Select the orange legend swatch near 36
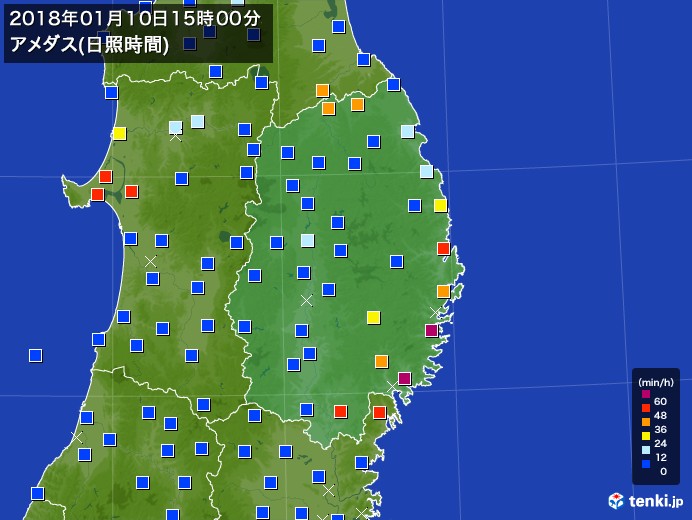Viewport: 692px width, 520px height. [x=646, y=422]
